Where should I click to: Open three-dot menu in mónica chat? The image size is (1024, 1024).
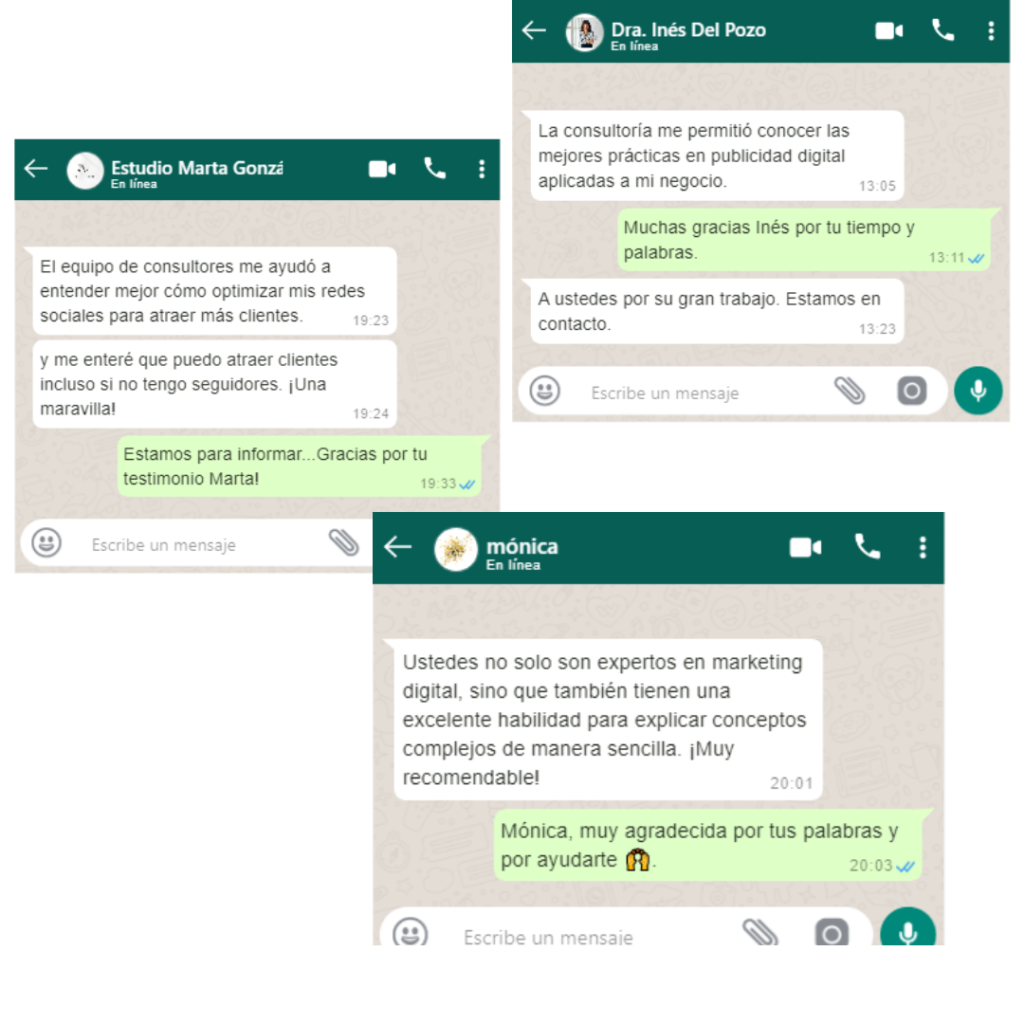click(922, 547)
